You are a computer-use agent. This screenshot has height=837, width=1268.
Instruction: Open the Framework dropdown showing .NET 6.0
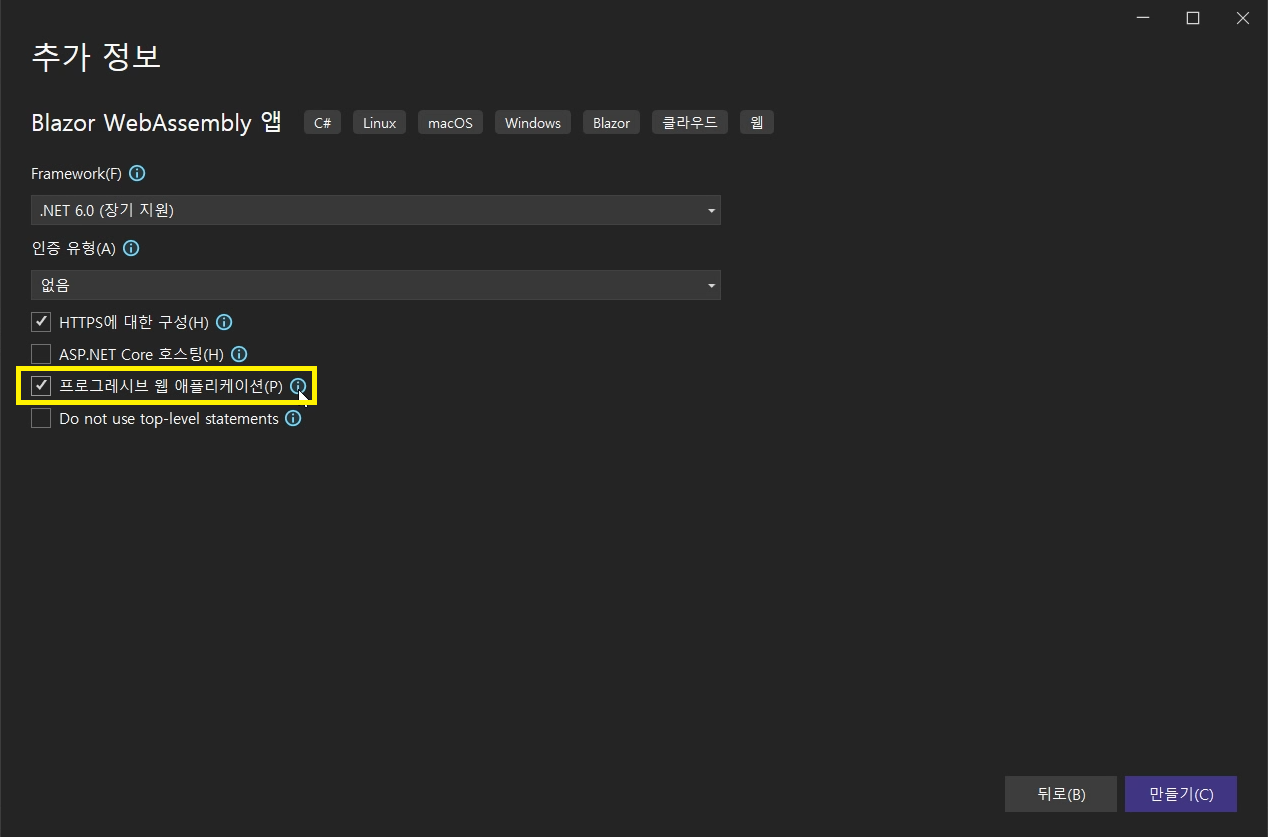pyautogui.click(x=376, y=210)
